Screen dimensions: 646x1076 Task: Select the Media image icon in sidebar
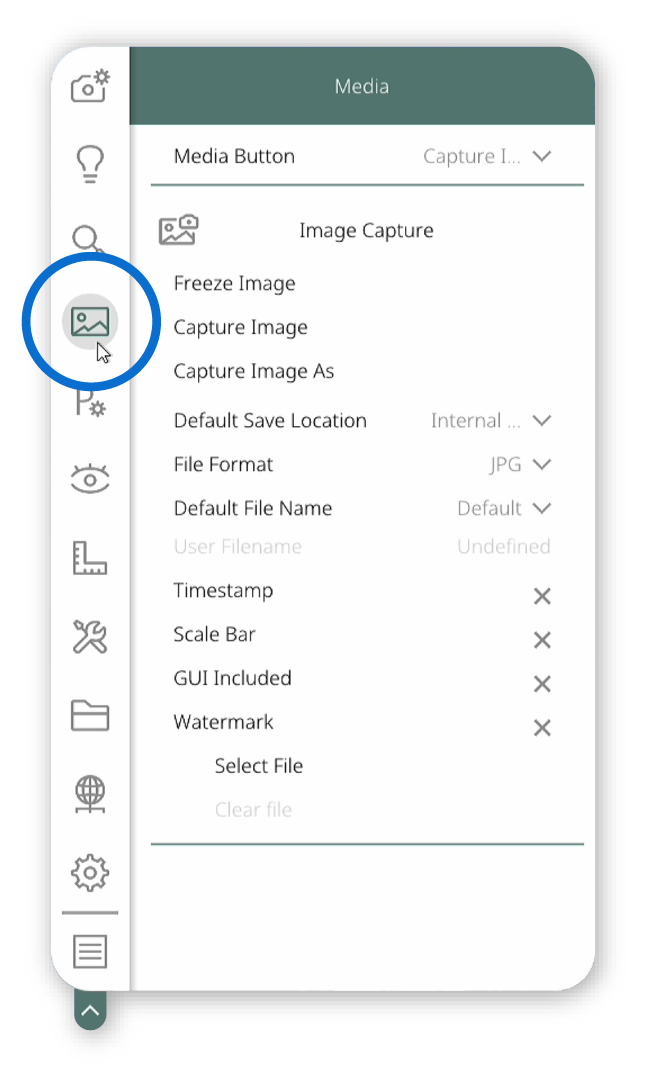click(90, 321)
